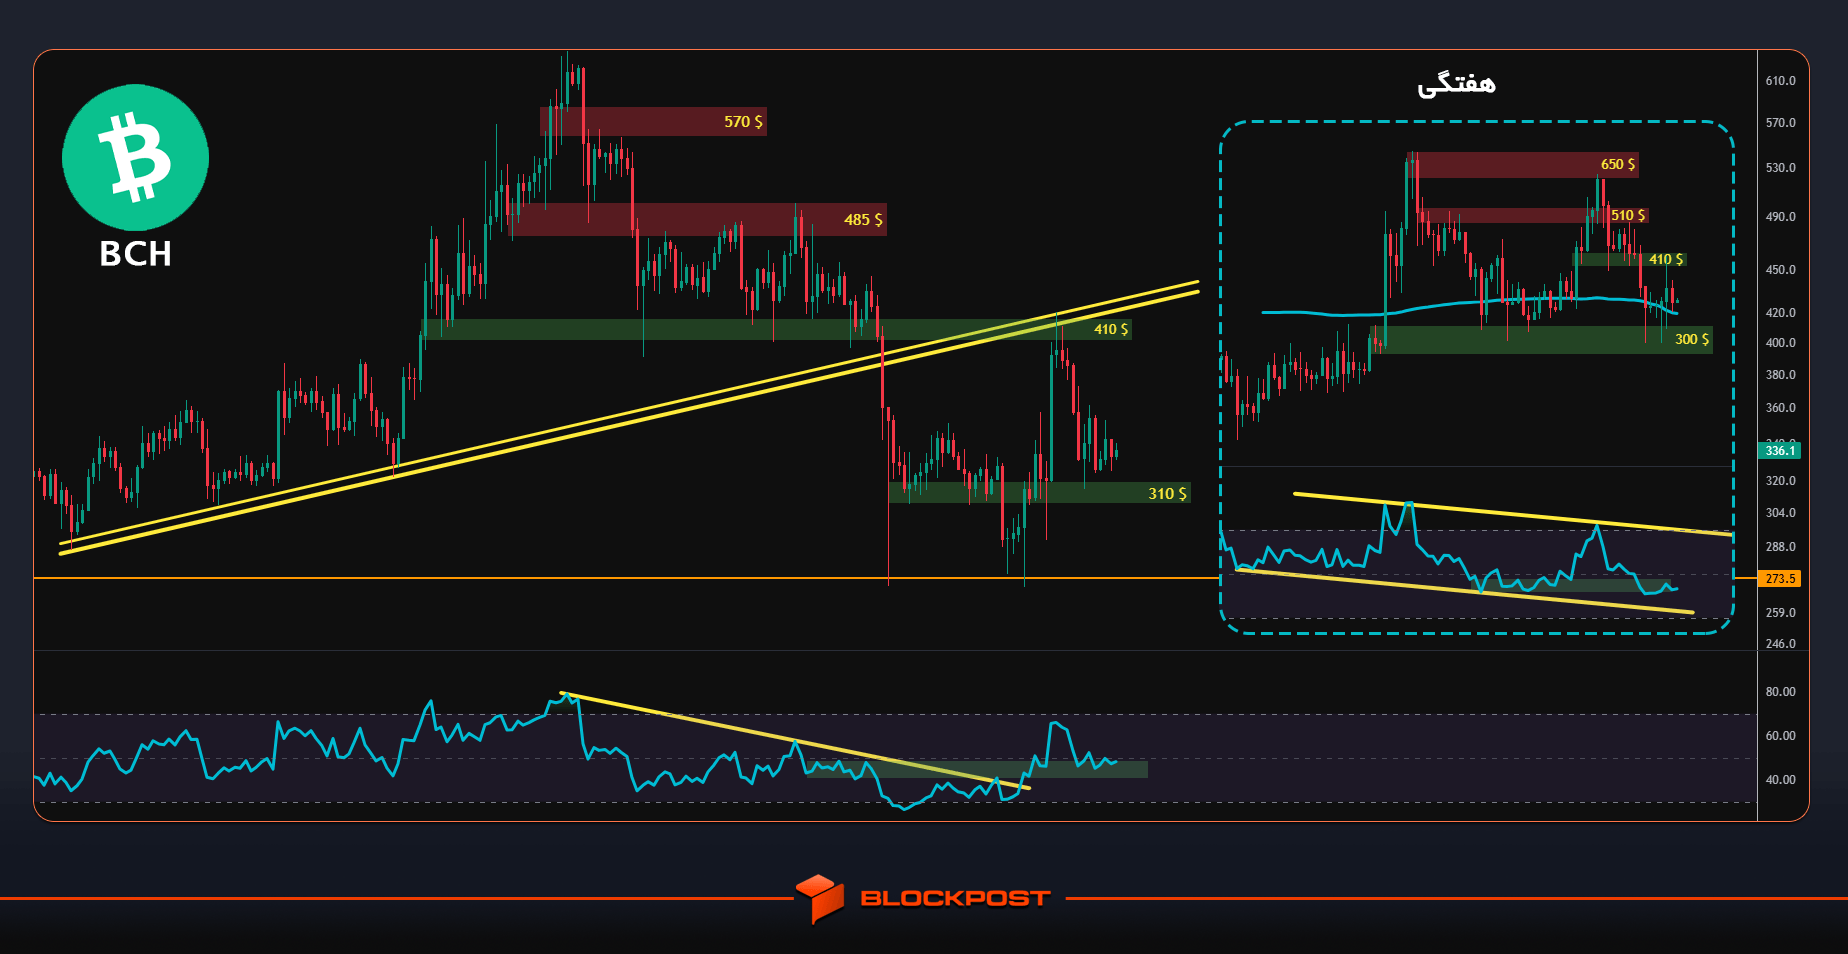The height and width of the screenshot is (954, 1848).
Task: Click the BCH ticker label
Action: tap(135, 254)
